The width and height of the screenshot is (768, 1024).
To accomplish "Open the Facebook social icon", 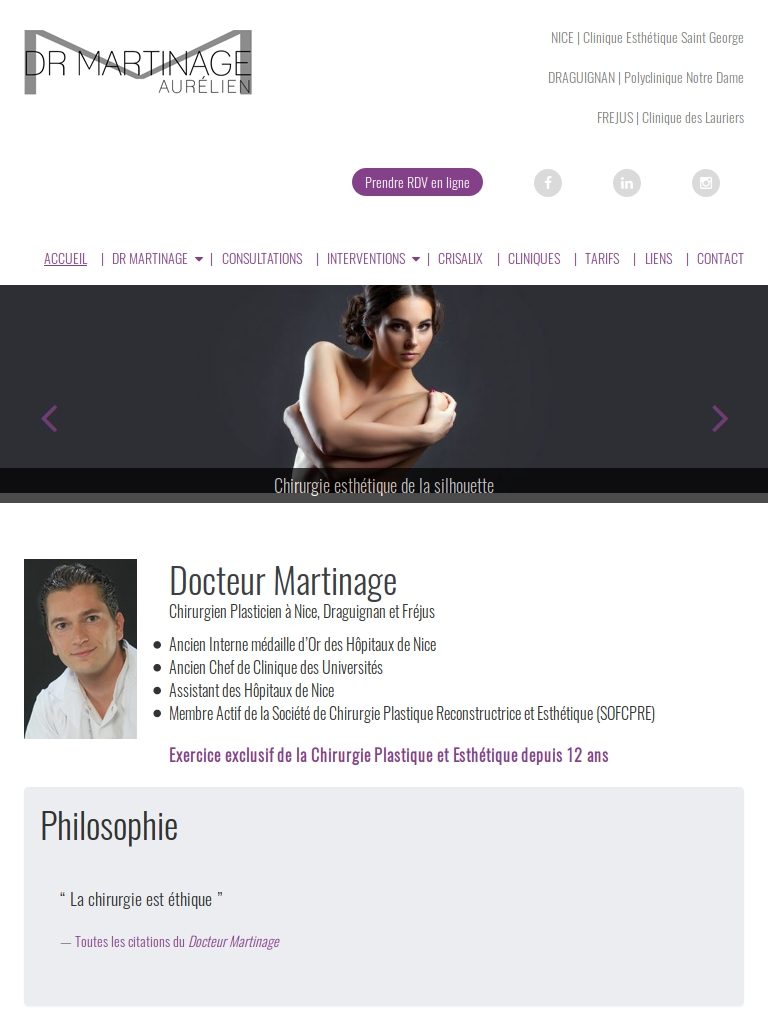I will (x=548, y=183).
